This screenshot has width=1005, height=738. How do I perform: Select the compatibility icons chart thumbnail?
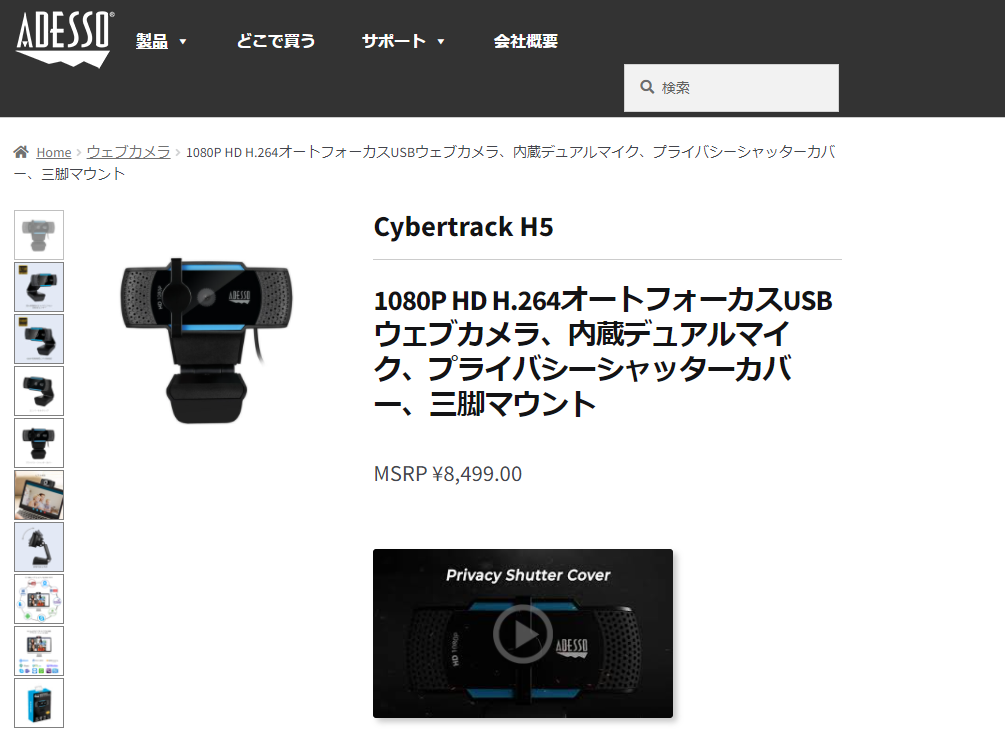pyautogui.click(x=39, y=651)
